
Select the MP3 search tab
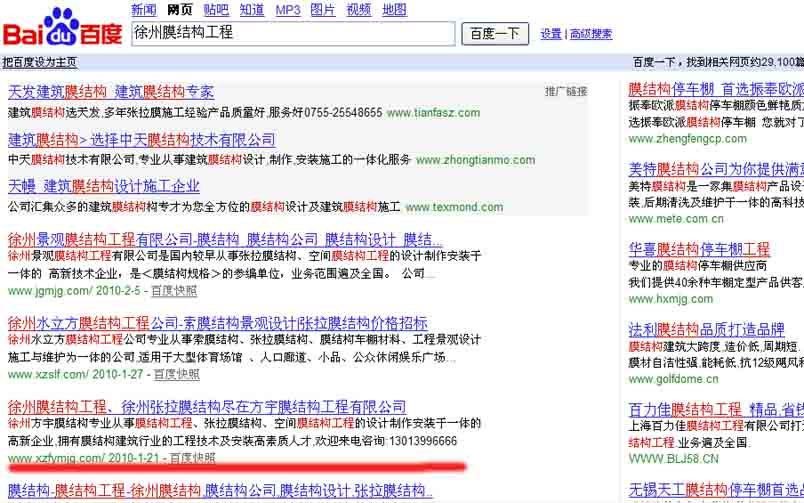pos(288,10)
